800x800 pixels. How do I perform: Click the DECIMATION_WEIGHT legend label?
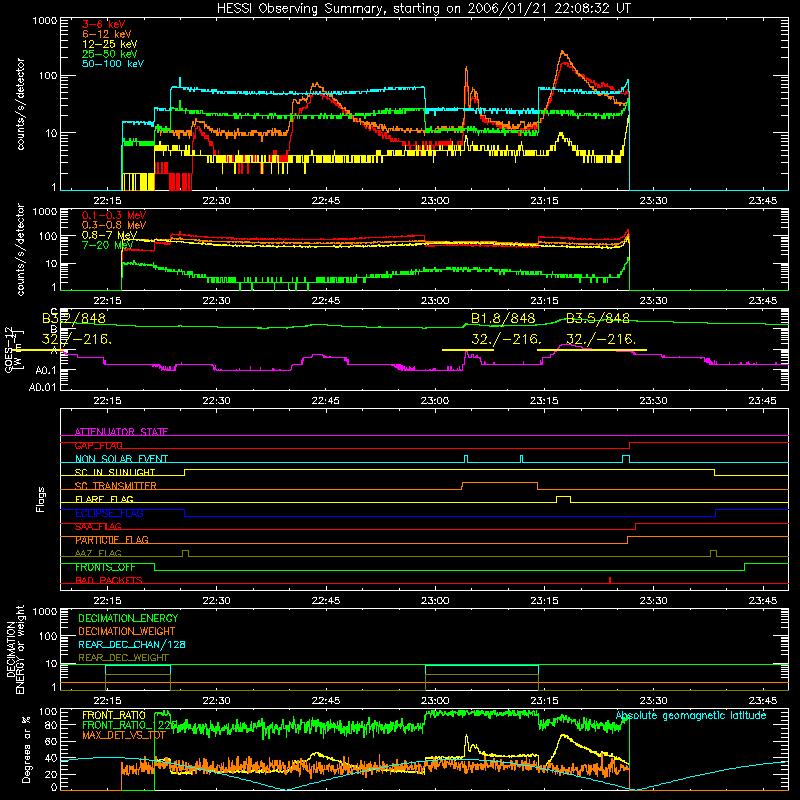click(126, 631)
